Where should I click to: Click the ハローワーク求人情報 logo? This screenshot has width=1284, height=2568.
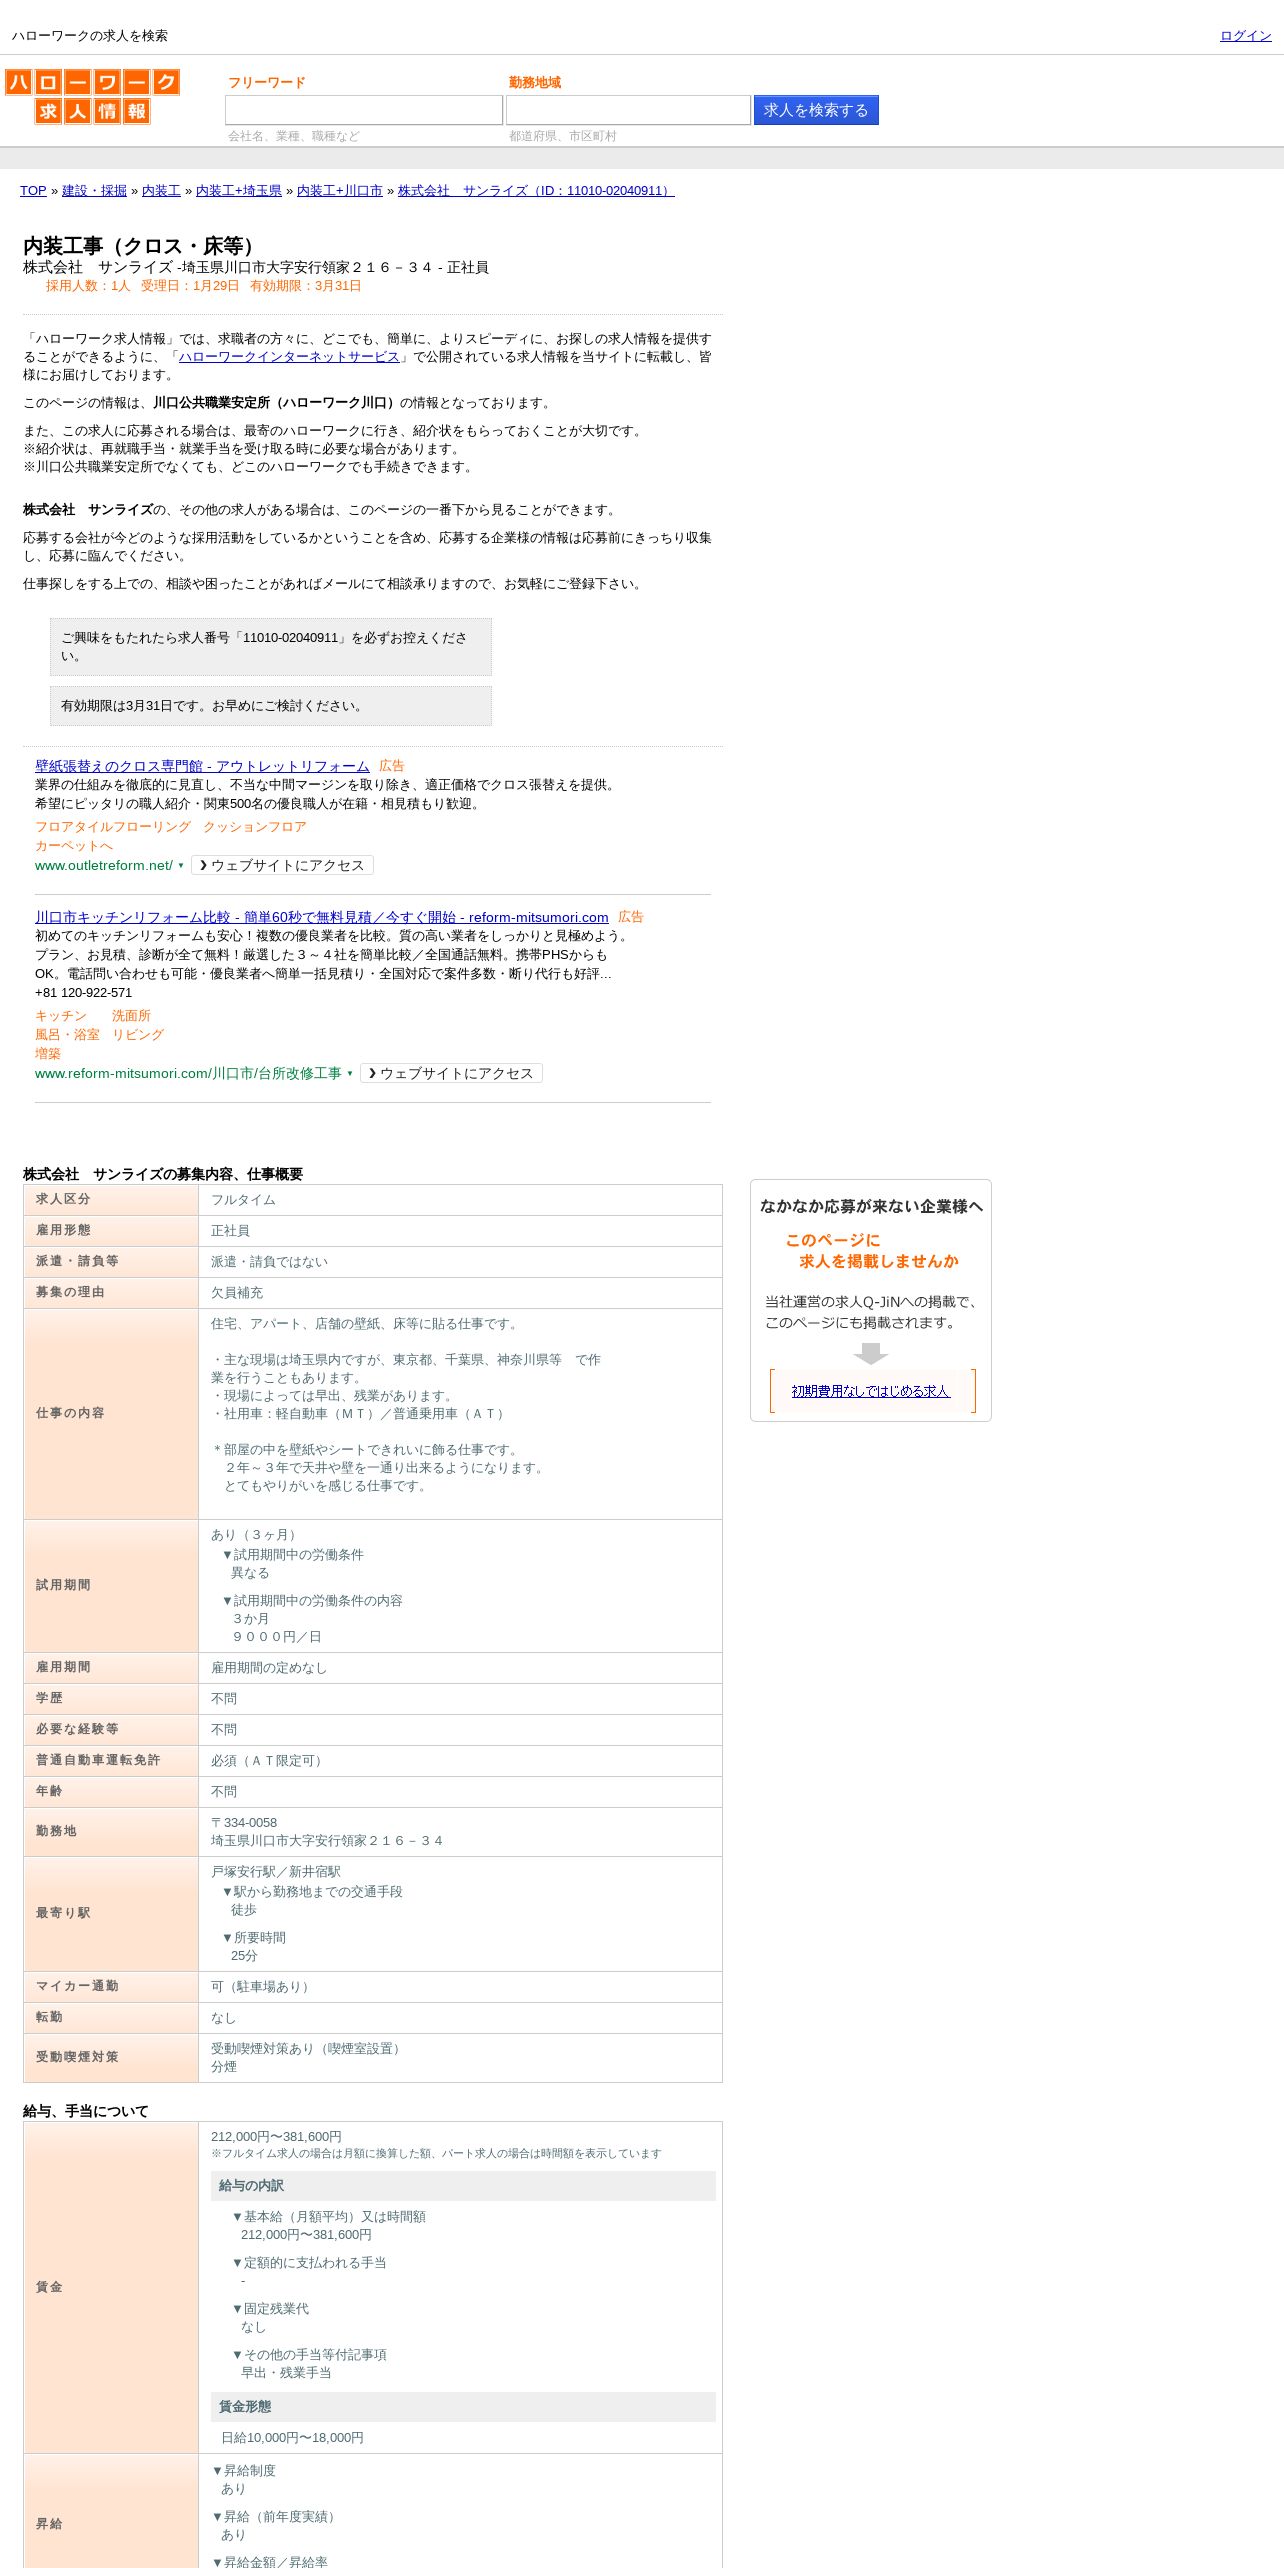92,96
